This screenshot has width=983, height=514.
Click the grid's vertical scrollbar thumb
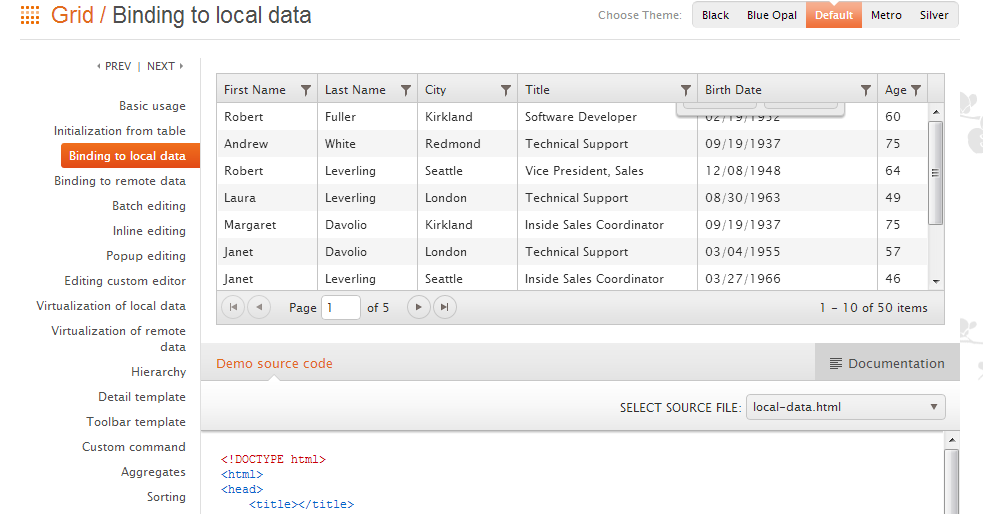935,172
